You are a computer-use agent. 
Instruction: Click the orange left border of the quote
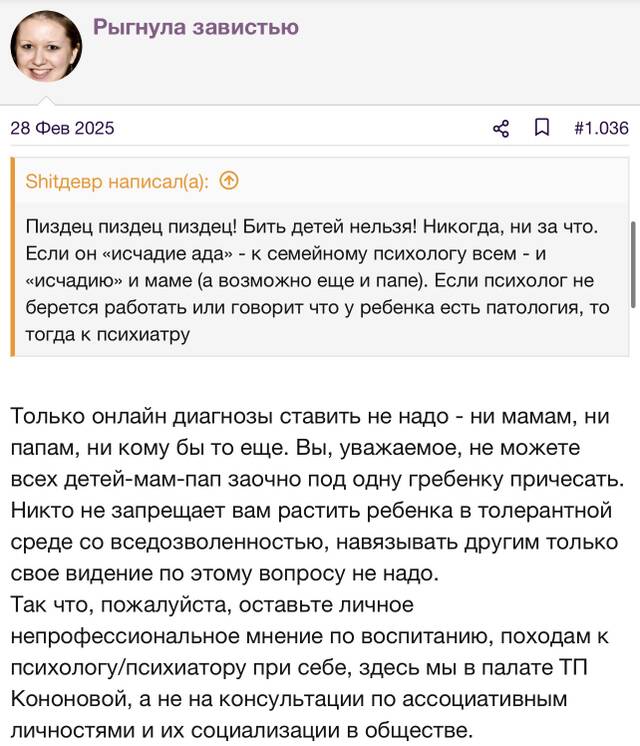pos(13,257)
